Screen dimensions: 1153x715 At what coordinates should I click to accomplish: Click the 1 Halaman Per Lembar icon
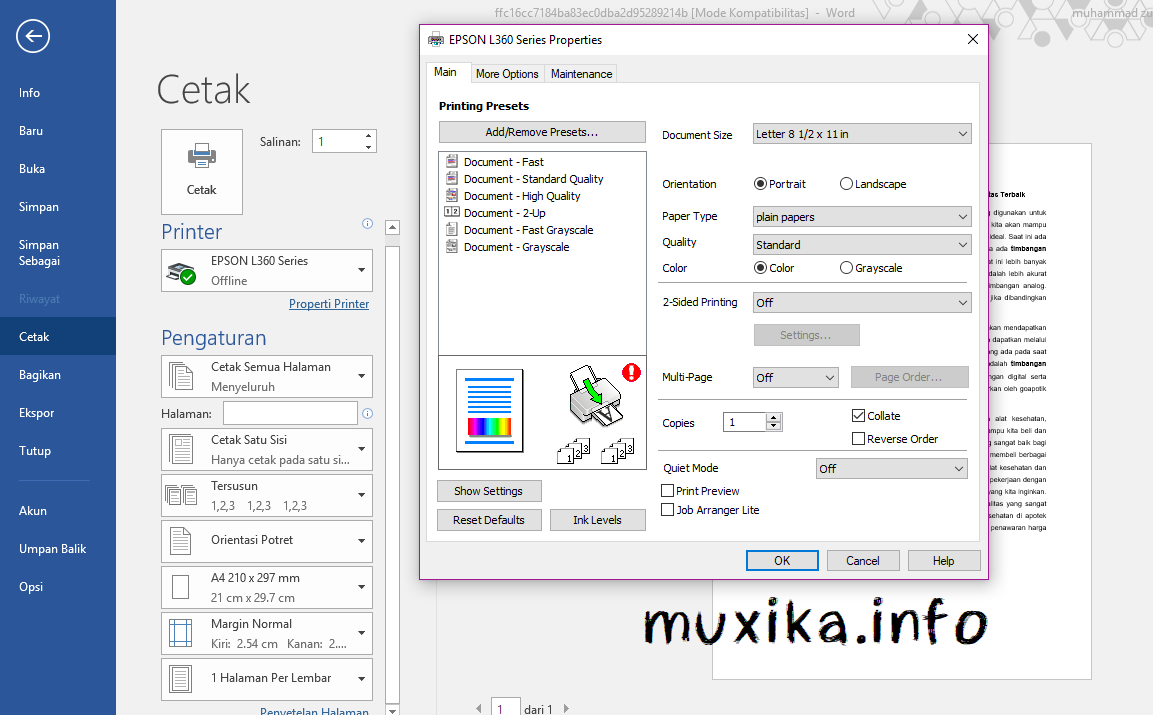tap(181, 678)
